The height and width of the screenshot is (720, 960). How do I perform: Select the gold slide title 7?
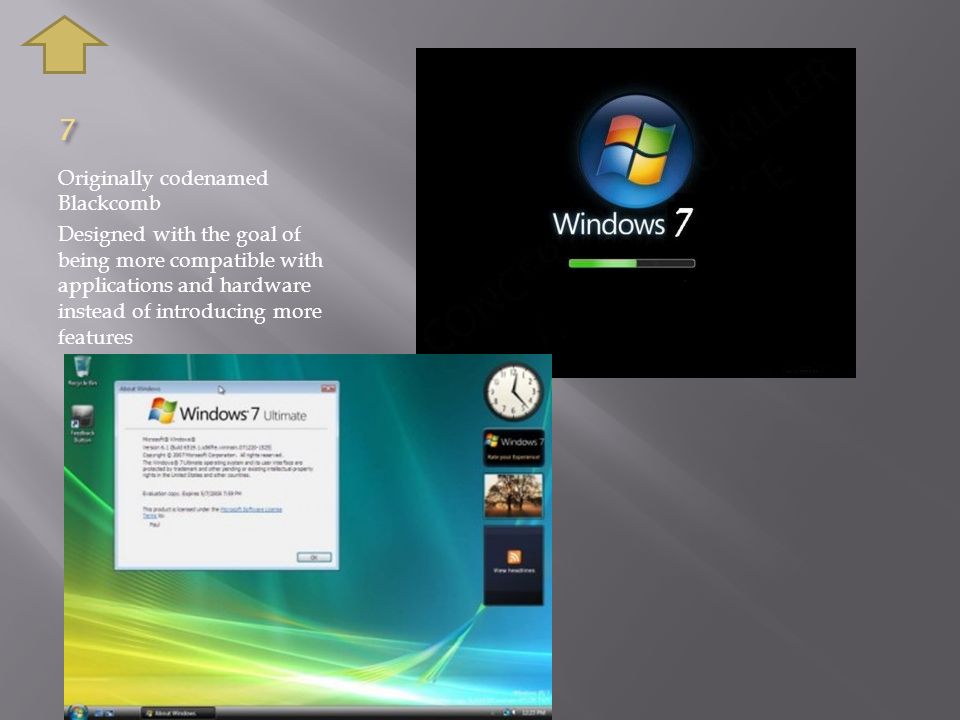(67, 130)
